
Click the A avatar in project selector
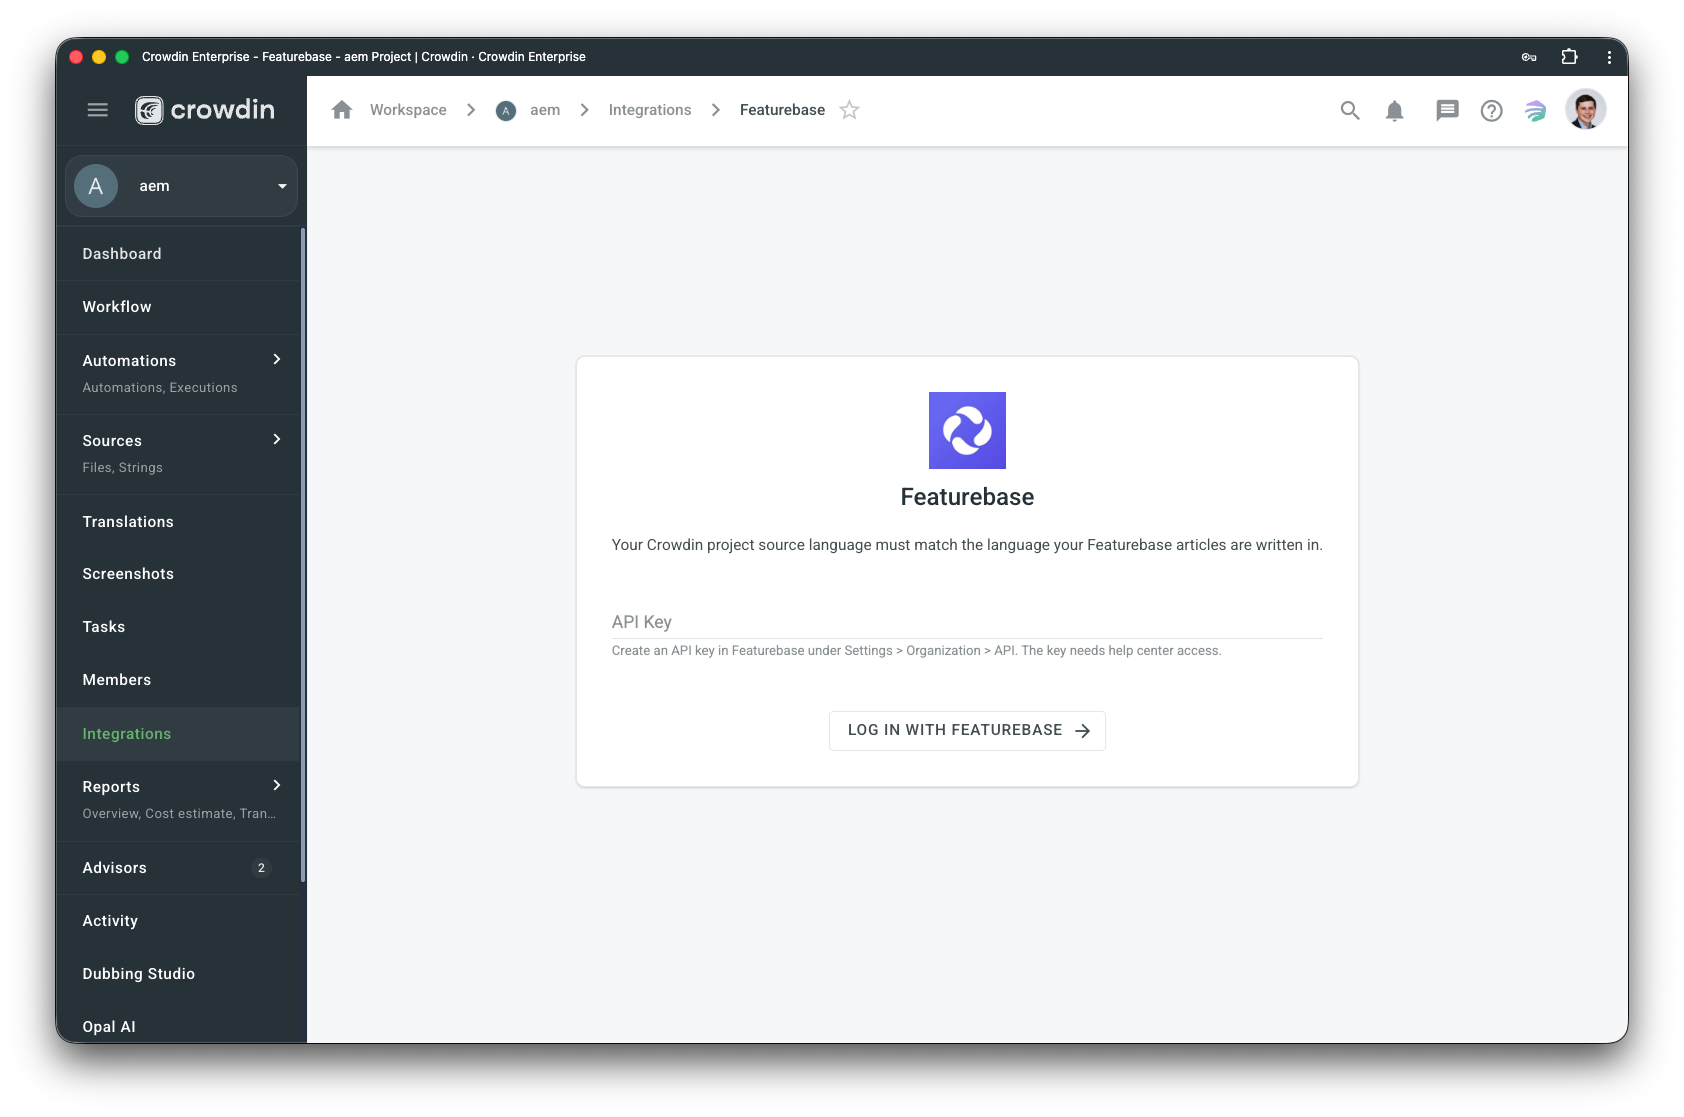(96, 186)
